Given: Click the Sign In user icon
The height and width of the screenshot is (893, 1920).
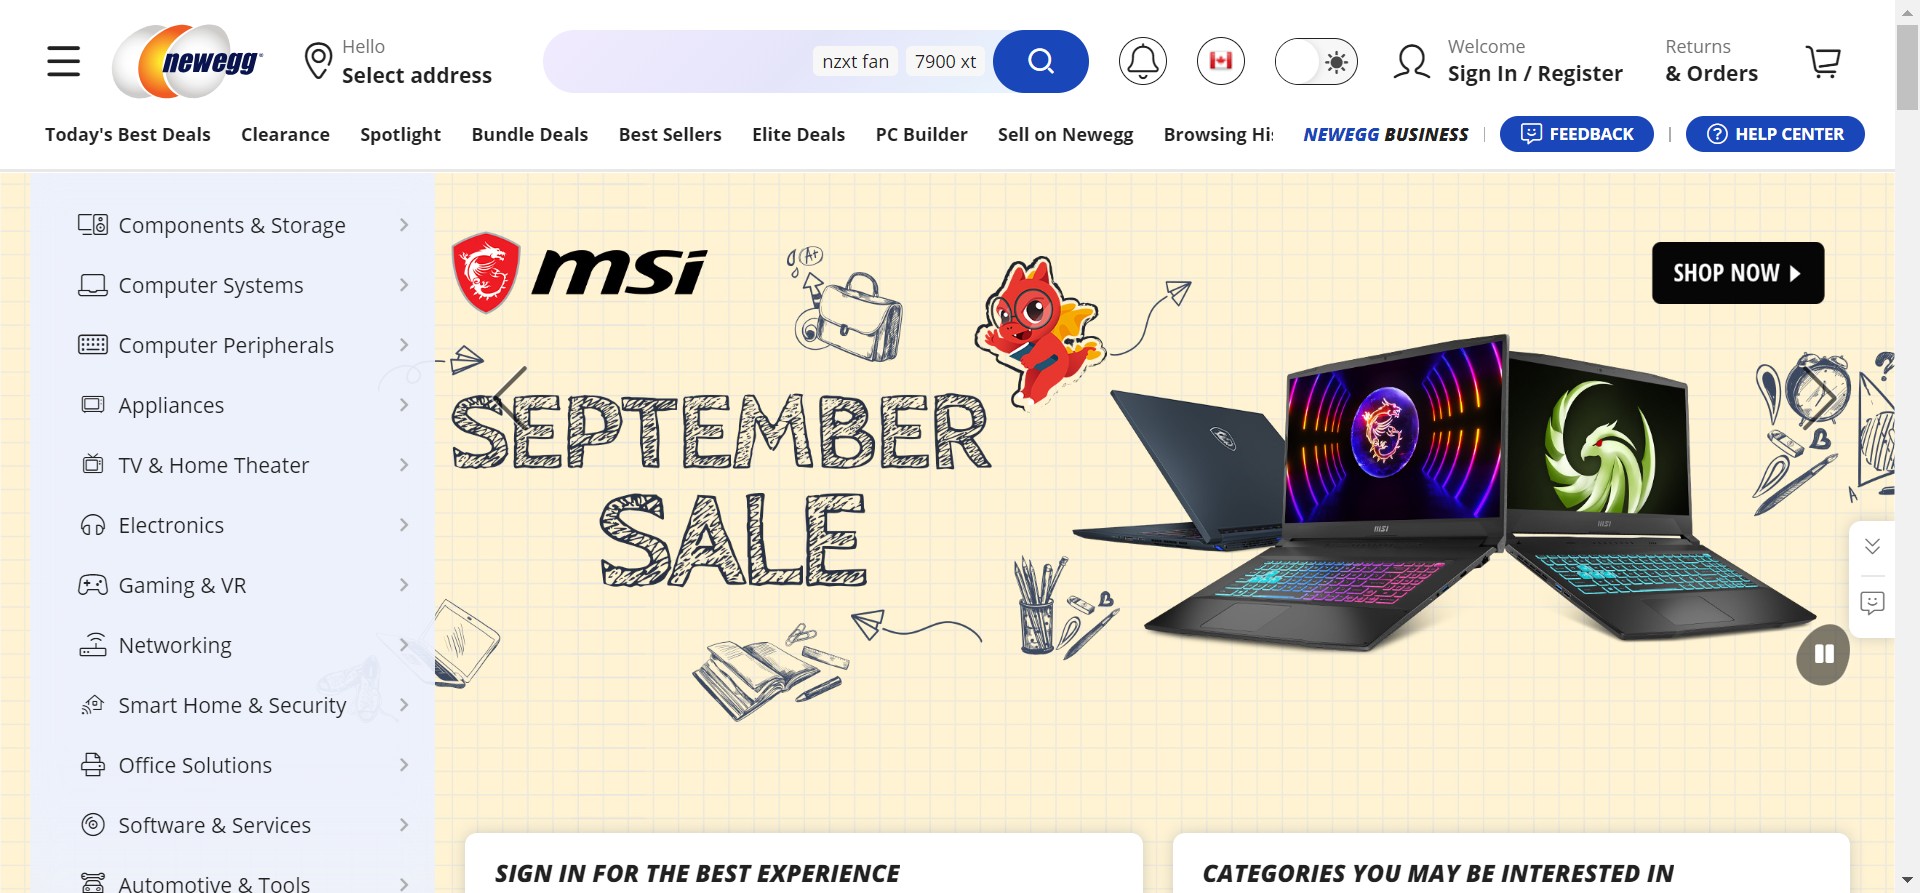Looking at the screenshot, I should [x=1412, y=61].
